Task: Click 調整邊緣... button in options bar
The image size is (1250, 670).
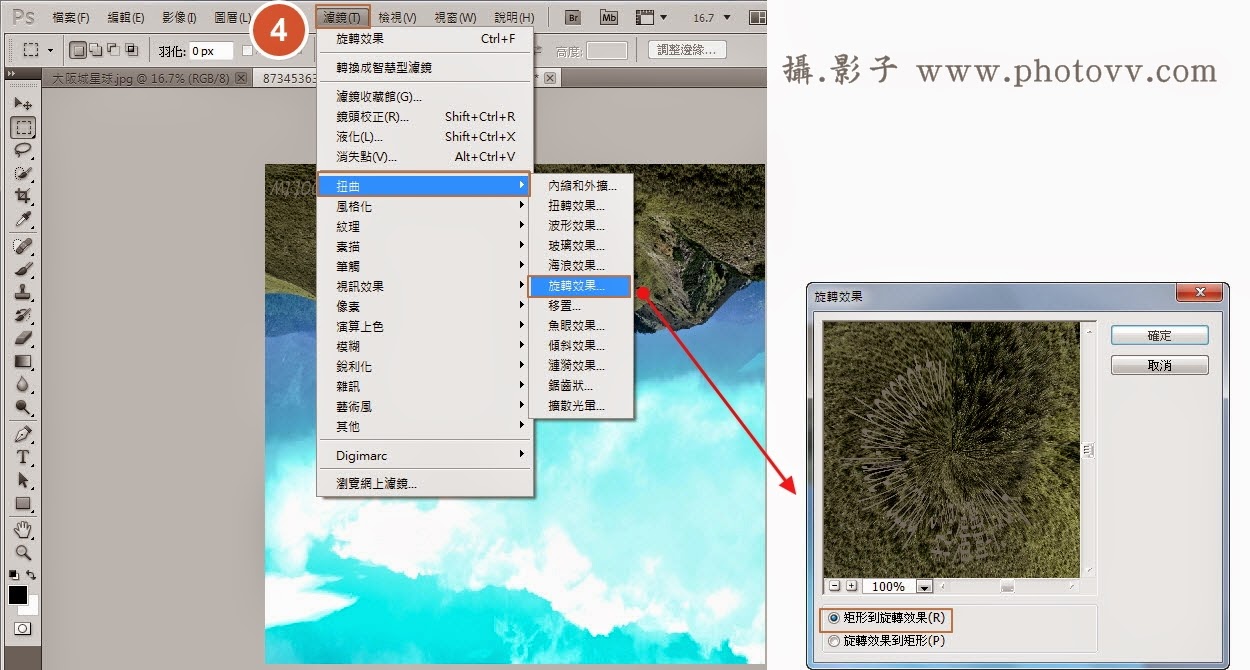Action: (x=686, y=50)
